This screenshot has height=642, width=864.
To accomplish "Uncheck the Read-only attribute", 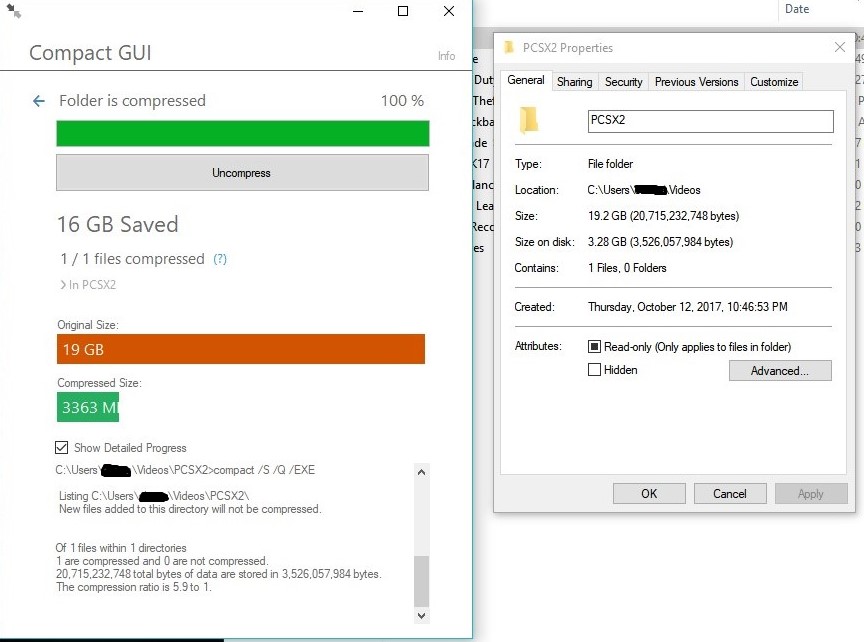I will pyautogui.click(x=596, y=347).
